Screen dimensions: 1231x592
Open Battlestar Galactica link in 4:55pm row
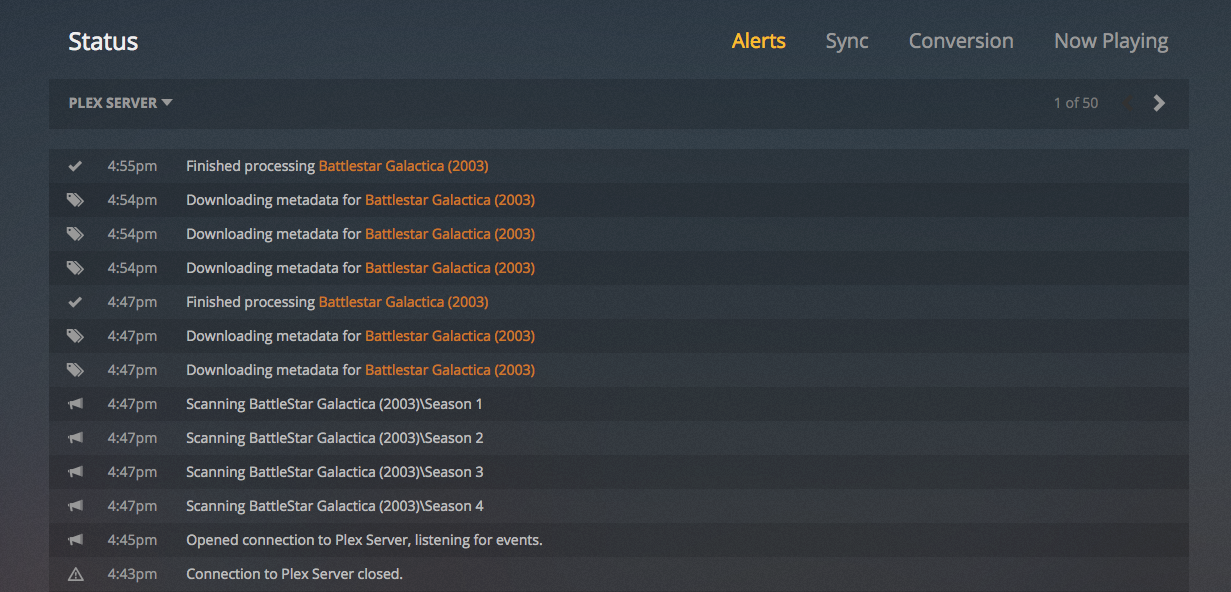point(403,166)
